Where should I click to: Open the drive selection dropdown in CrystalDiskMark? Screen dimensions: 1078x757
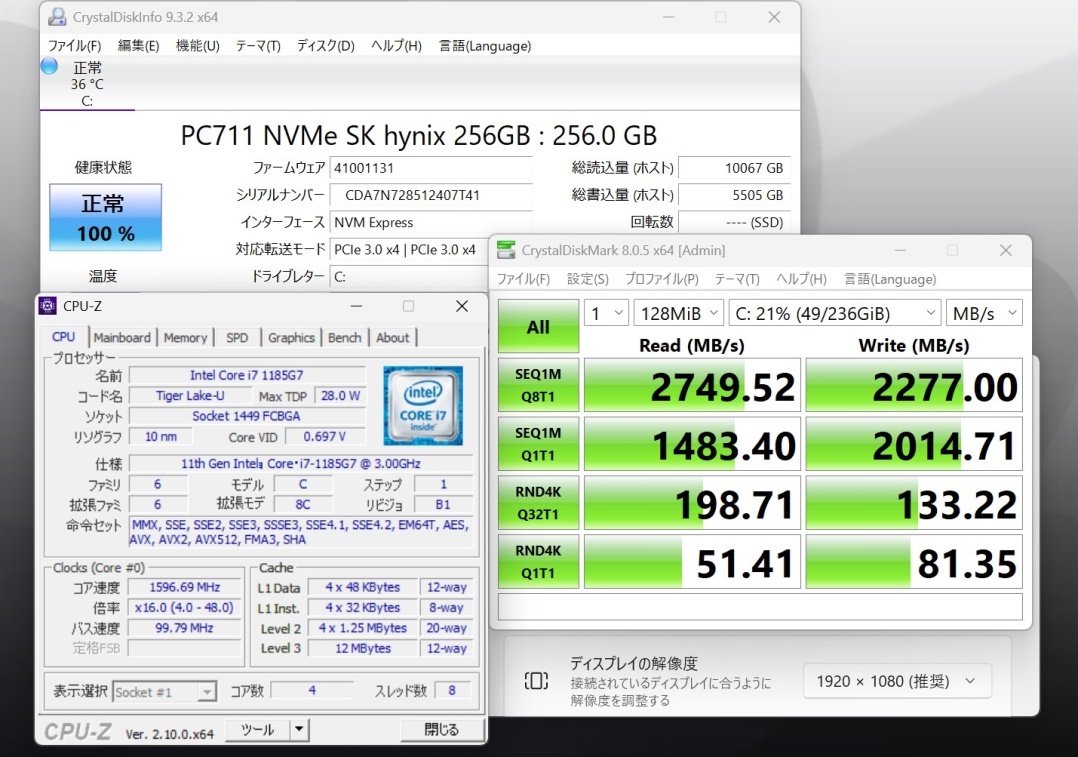(835, 312)
